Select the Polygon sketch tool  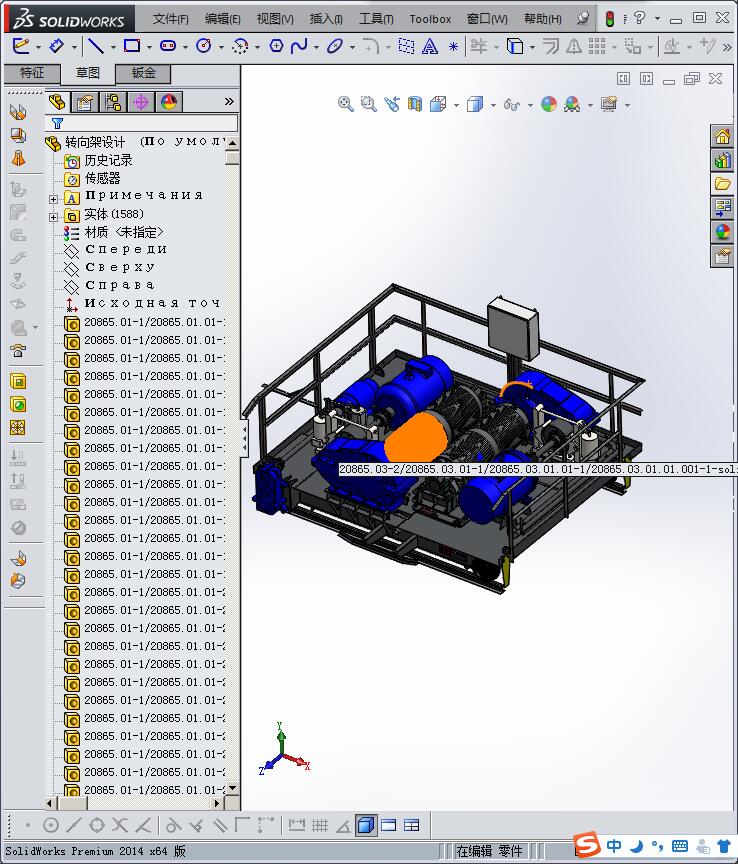click(x=276, y=46)
